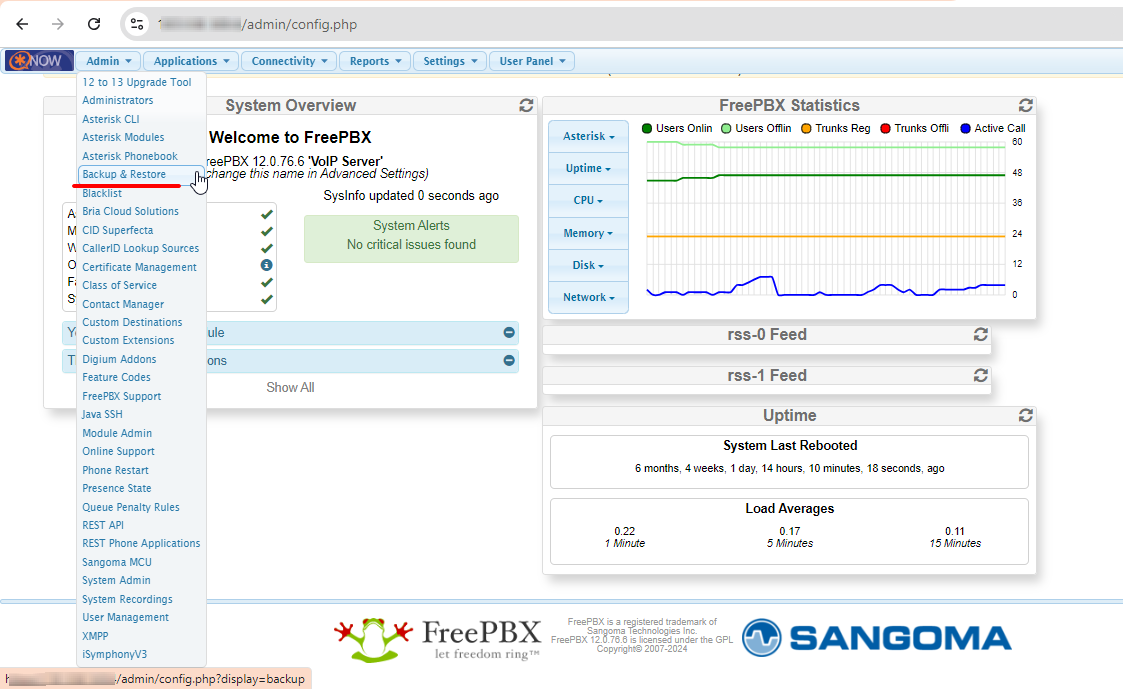The image size is (1123, 689).
Task: Open the Settings menu
Action: pyautogui.click(x=450, y=61)
